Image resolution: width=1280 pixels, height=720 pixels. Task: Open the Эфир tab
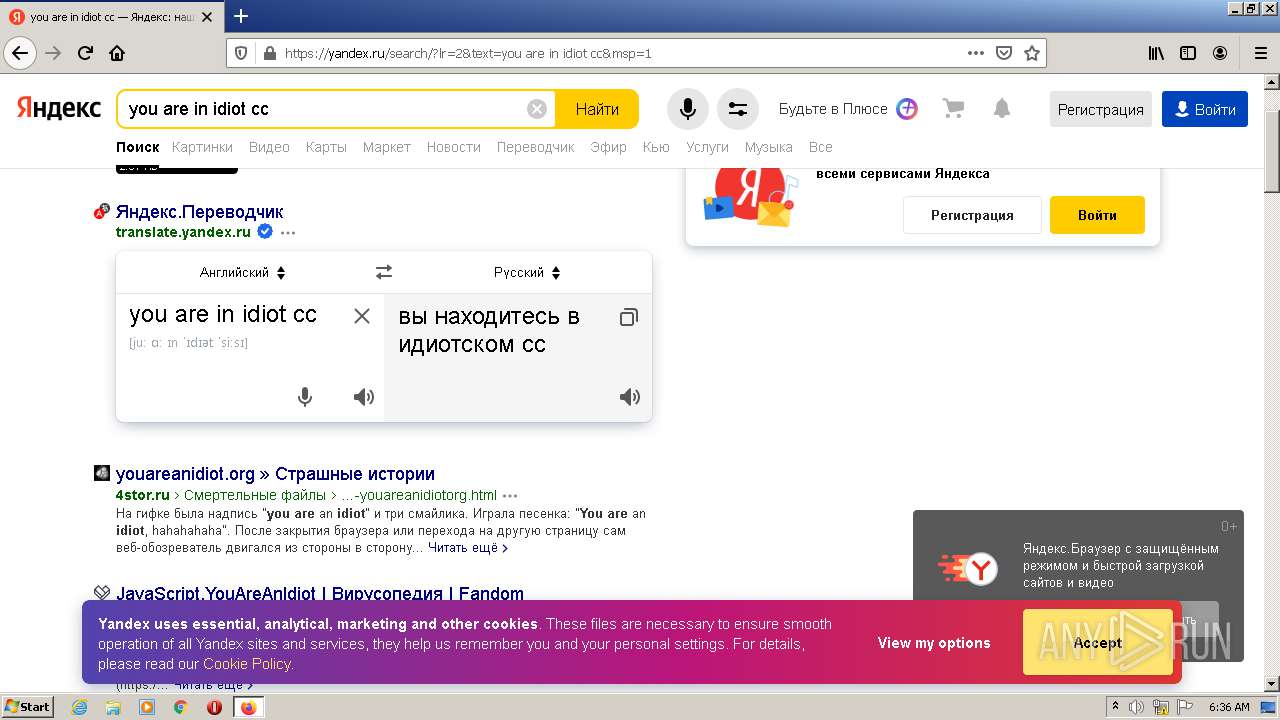[x=608, y=147]
